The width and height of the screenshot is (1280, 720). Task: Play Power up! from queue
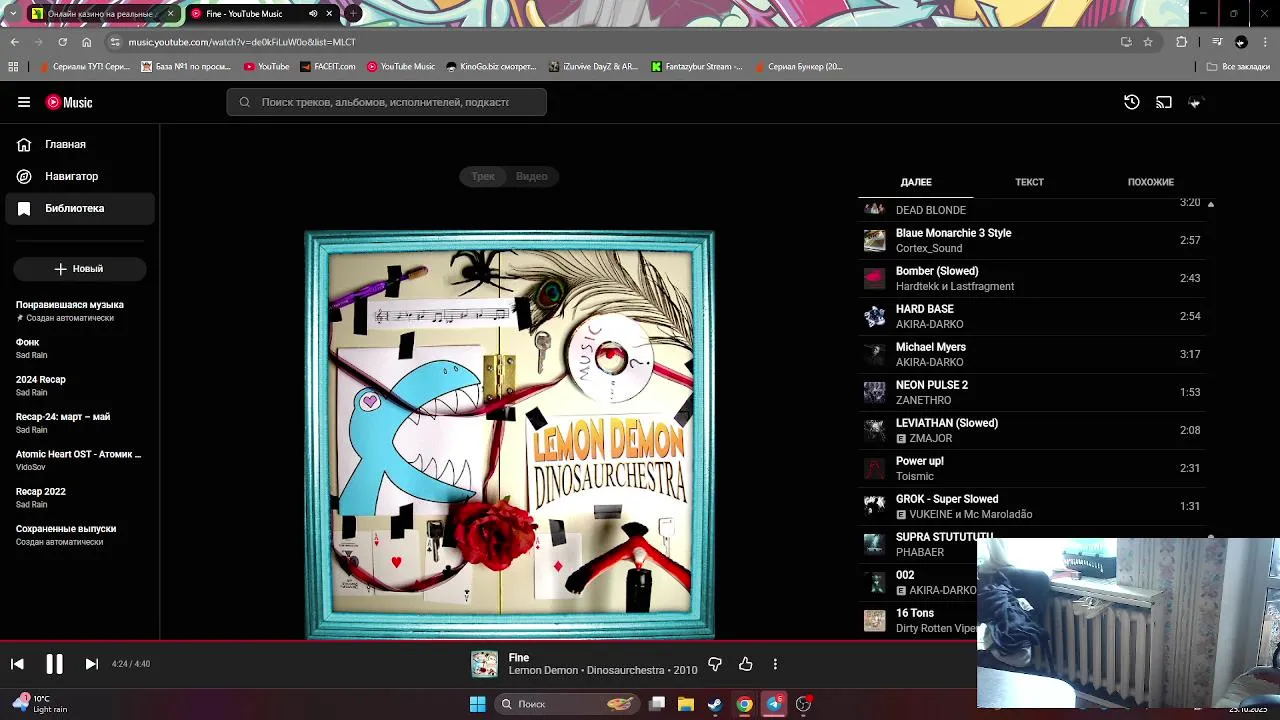tap(1032, 469)
